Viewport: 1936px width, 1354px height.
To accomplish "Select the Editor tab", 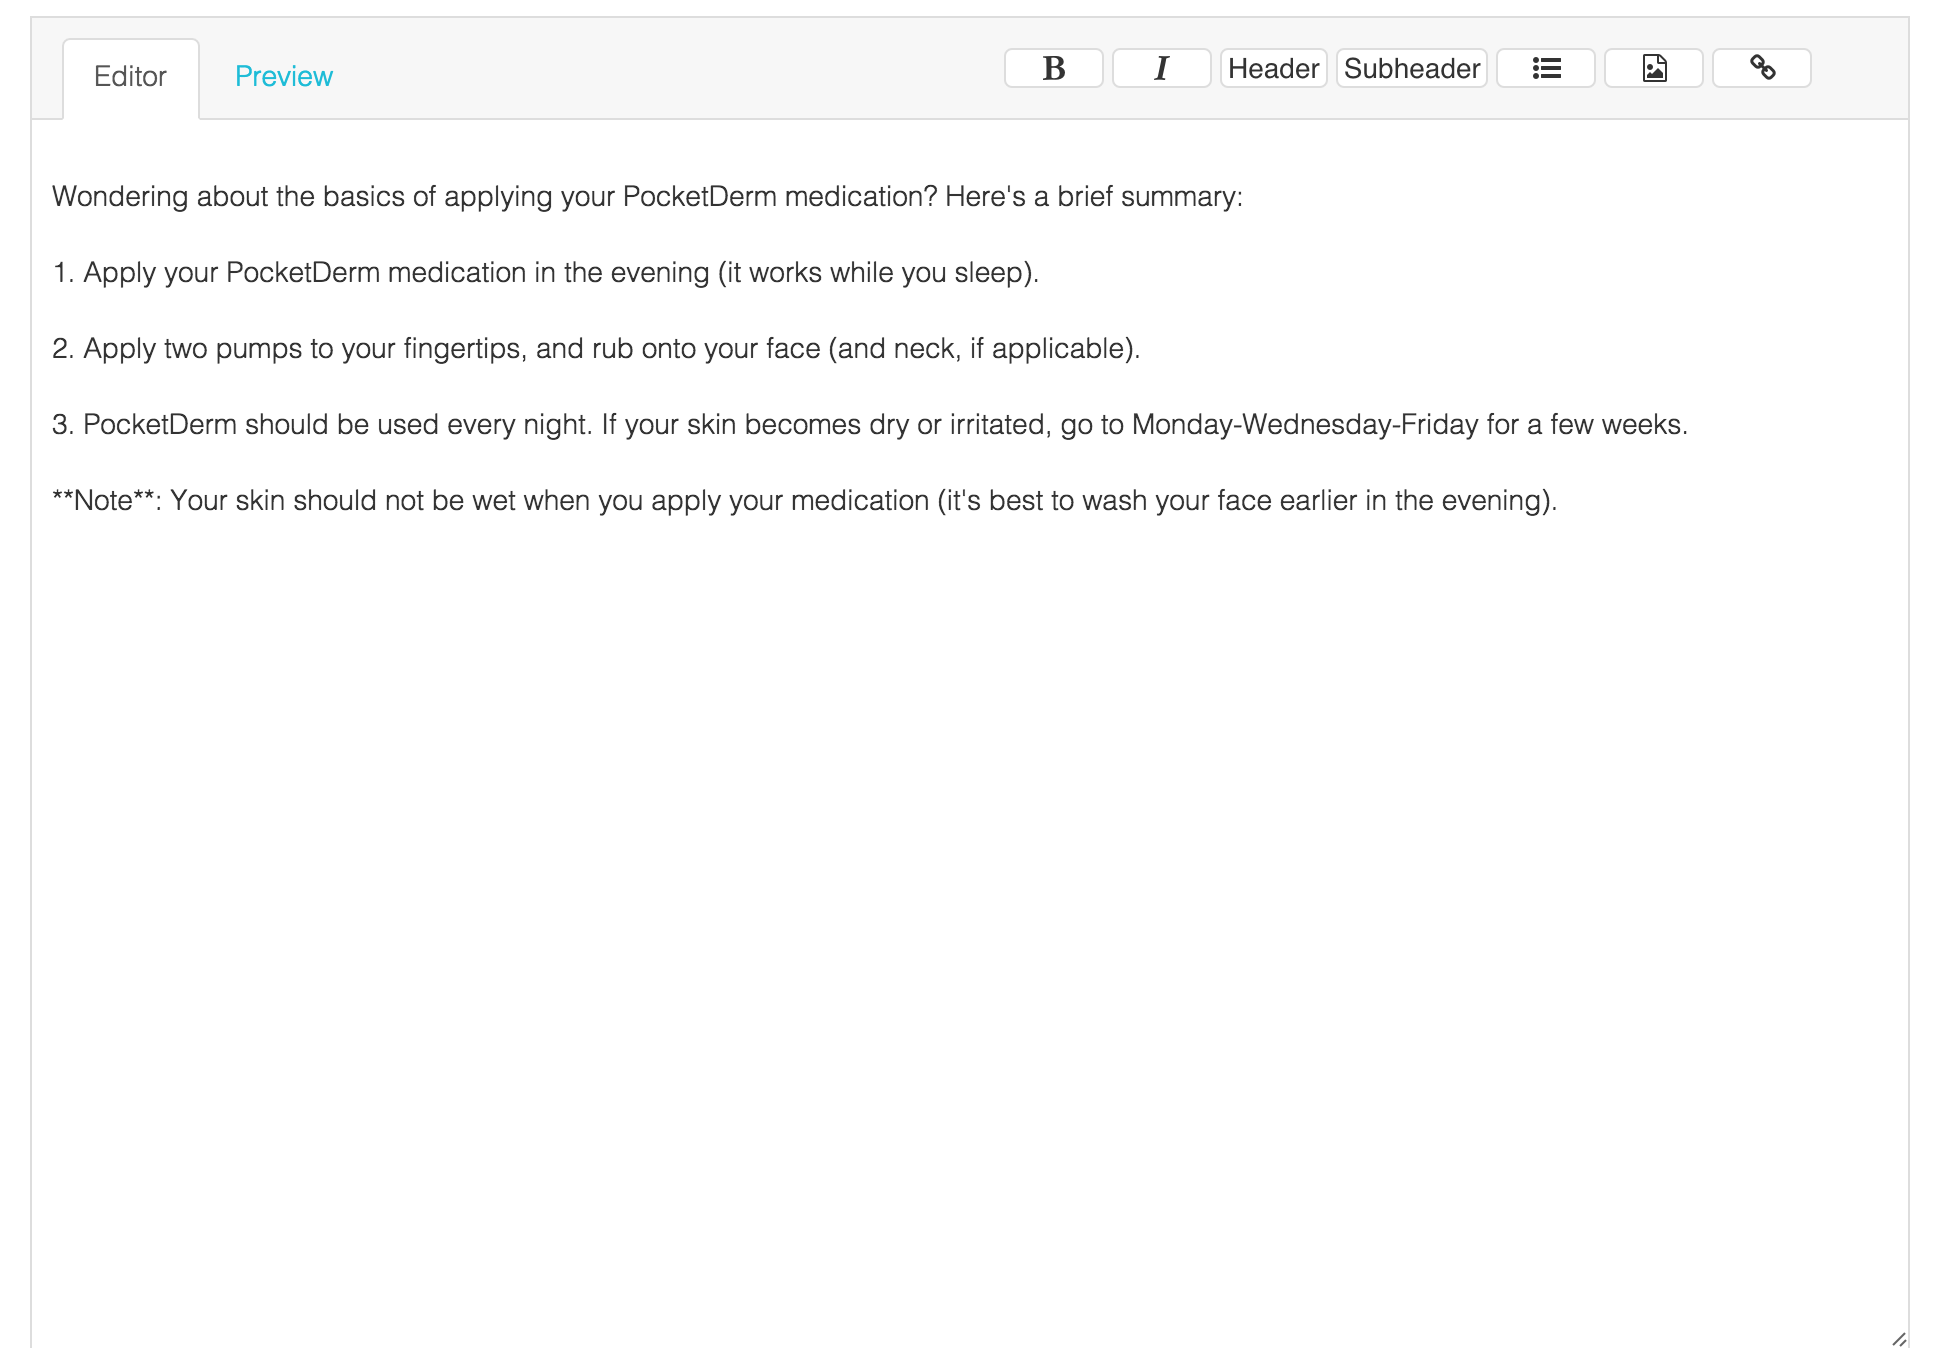I will coord(130,76).
